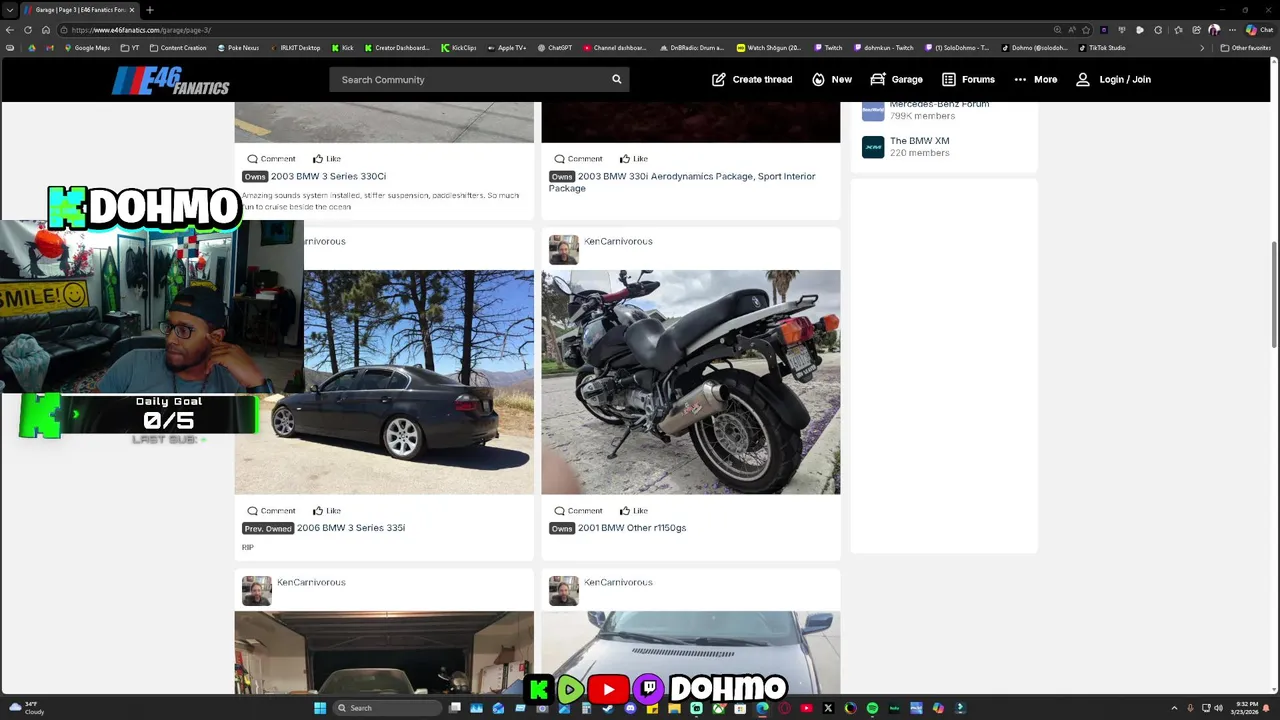
Task: Open Discord from the taskbar
Action: [x=630, y=708]
